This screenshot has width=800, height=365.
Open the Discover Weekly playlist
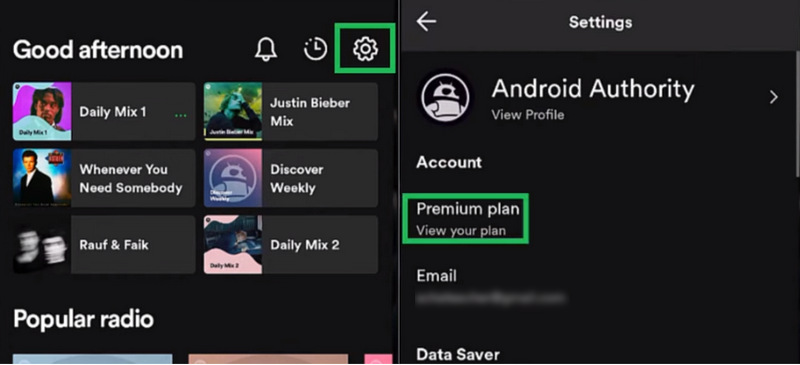291,178
